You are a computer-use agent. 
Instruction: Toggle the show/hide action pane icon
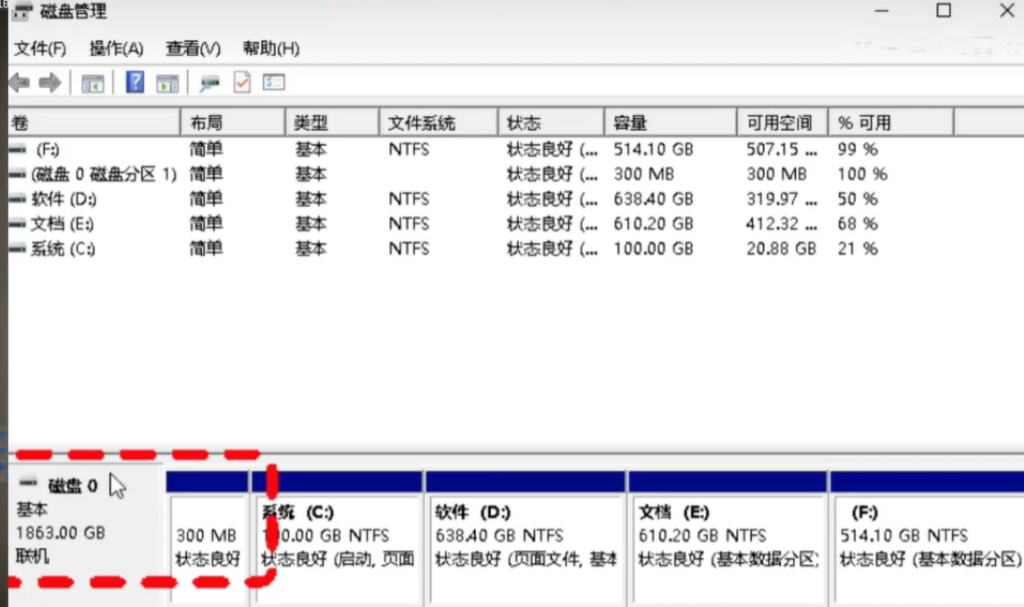[x=167, y=83]
